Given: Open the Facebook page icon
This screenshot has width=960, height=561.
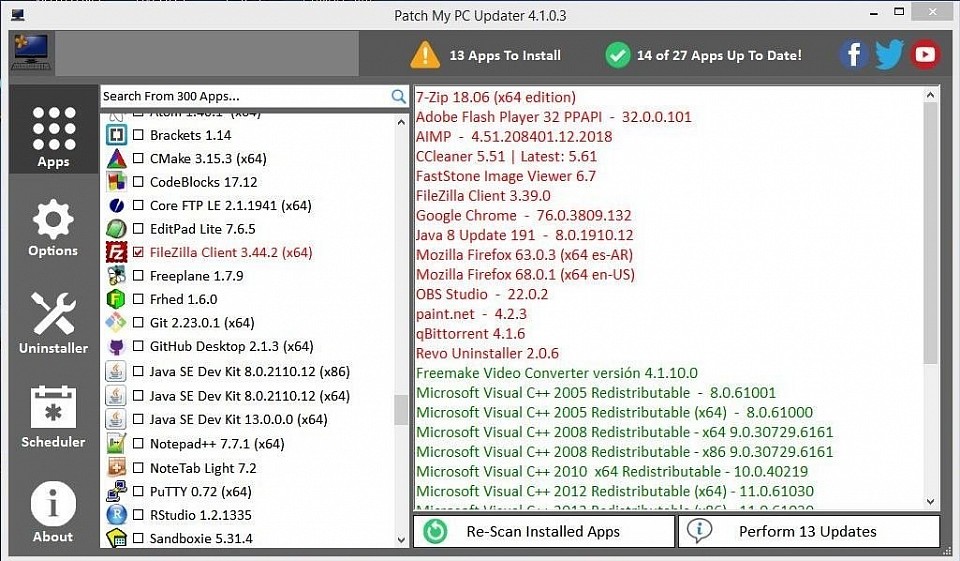Looking at the screenshot, I should (x=853, y=55).
